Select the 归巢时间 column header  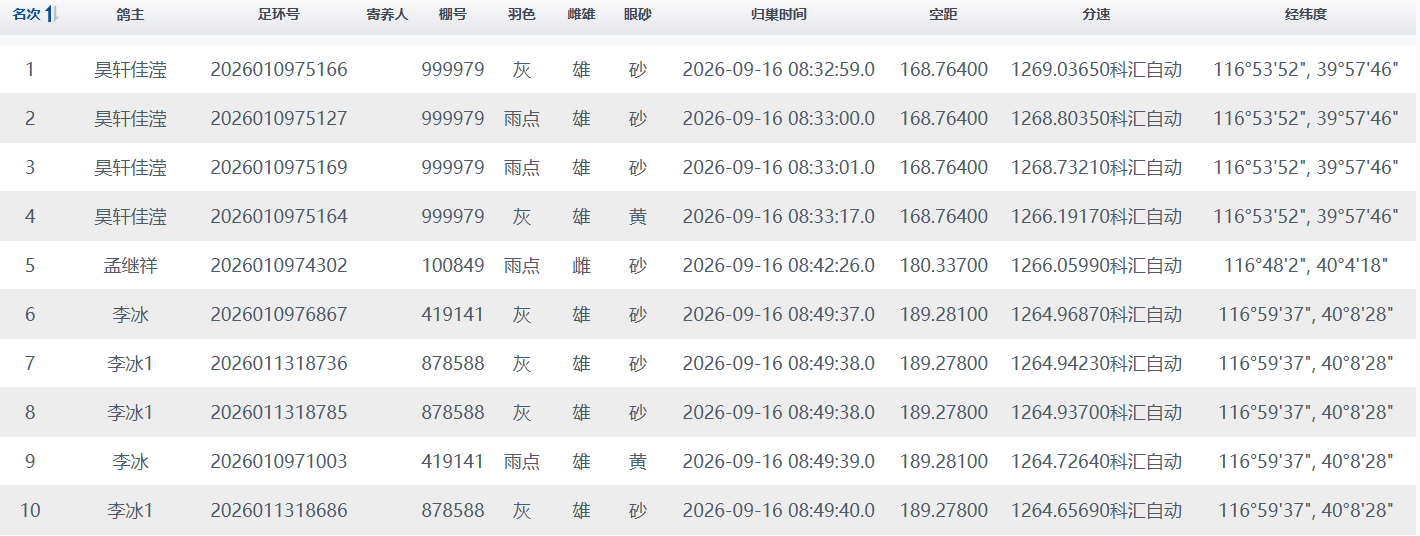click(x=778, y=14)
